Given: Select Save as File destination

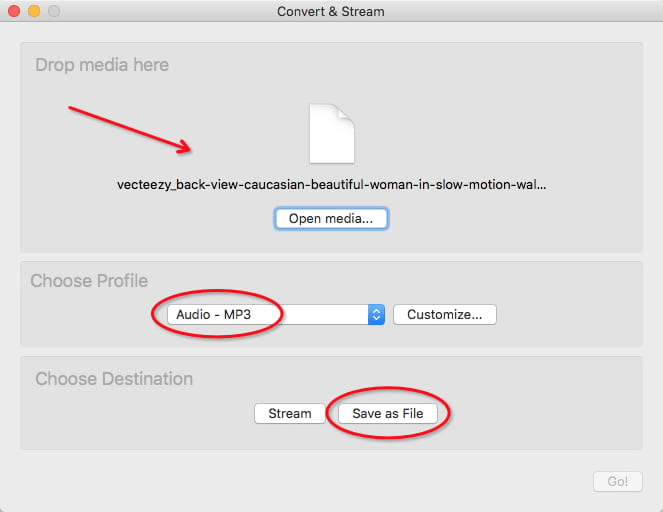Looking at the screenshot, I should [388, 413].
